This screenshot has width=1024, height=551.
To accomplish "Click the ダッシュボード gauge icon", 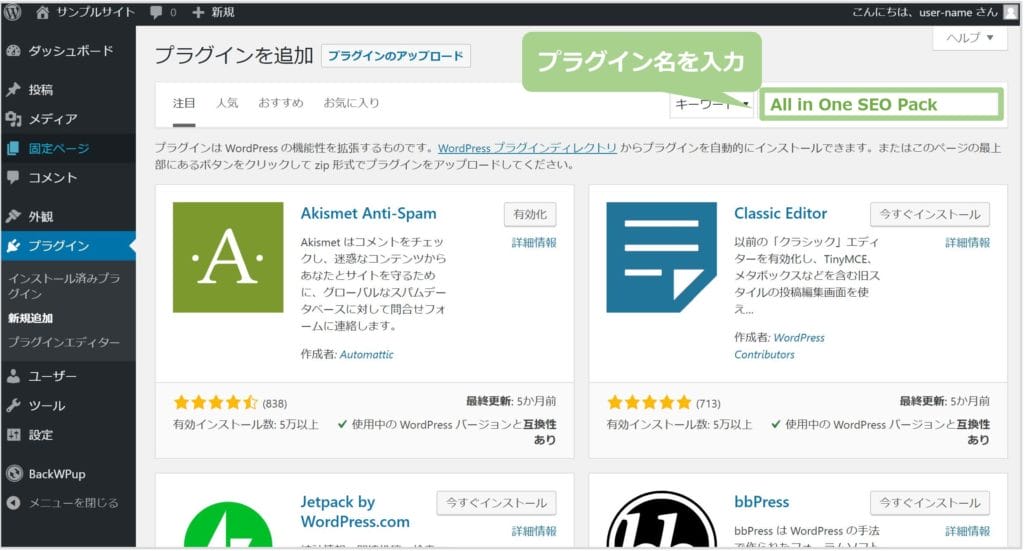I will click(13, 51).
